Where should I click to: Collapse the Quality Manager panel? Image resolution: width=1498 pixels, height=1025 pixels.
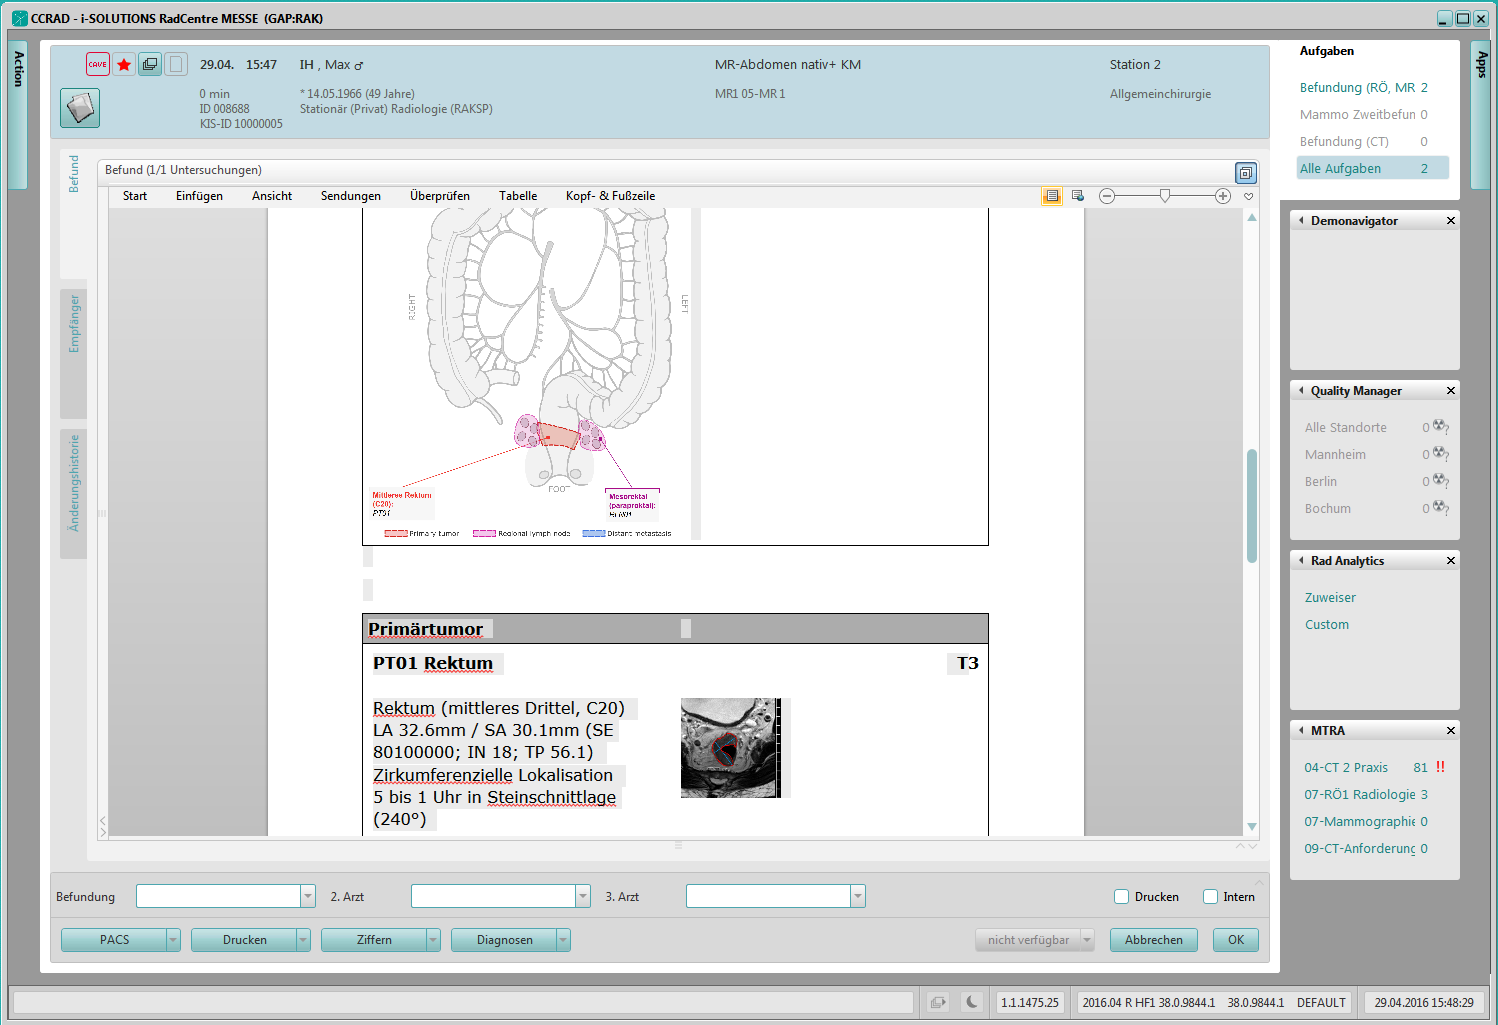(x=1301, y=391)
